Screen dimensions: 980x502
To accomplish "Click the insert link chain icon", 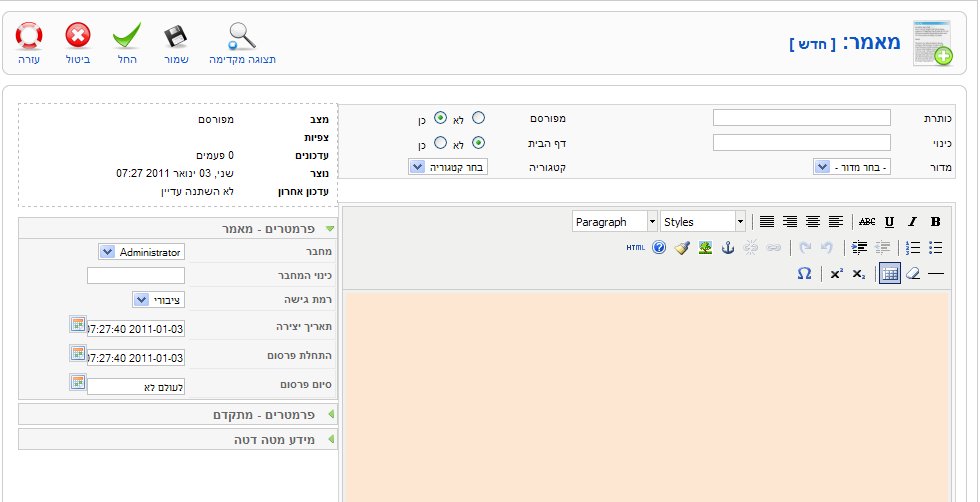I will (x=774, y=248).
